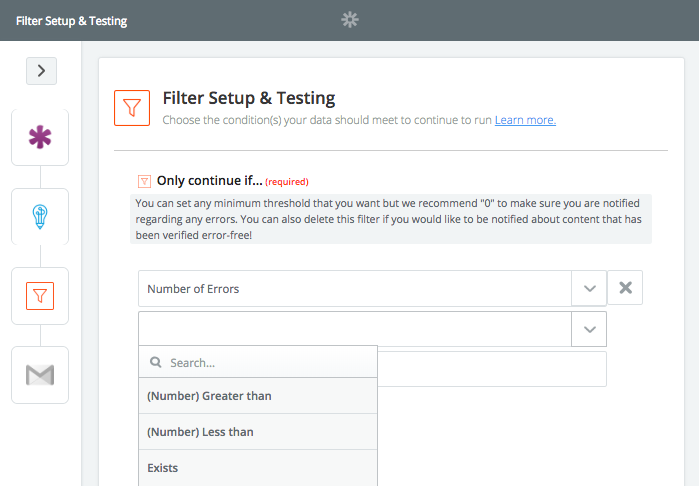Choose the (Number) Greater than option
This screenshot has height=486, width=700.
pos(258,396)
